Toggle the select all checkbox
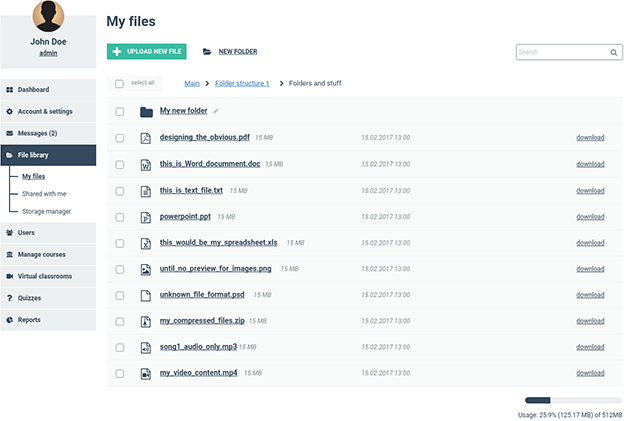 pyautogui.click(x=120, y=84)
